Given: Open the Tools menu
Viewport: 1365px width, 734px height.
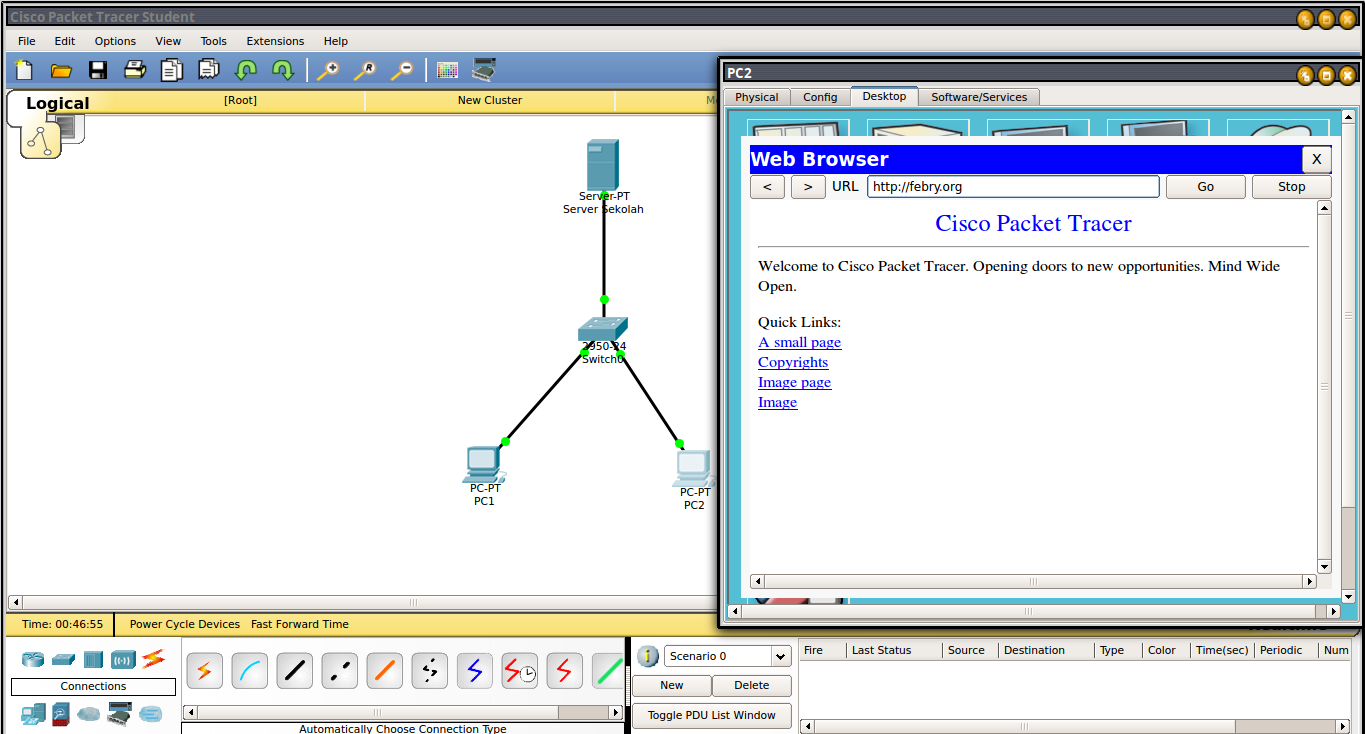Looking at the screenshot, I should [214, 41].
